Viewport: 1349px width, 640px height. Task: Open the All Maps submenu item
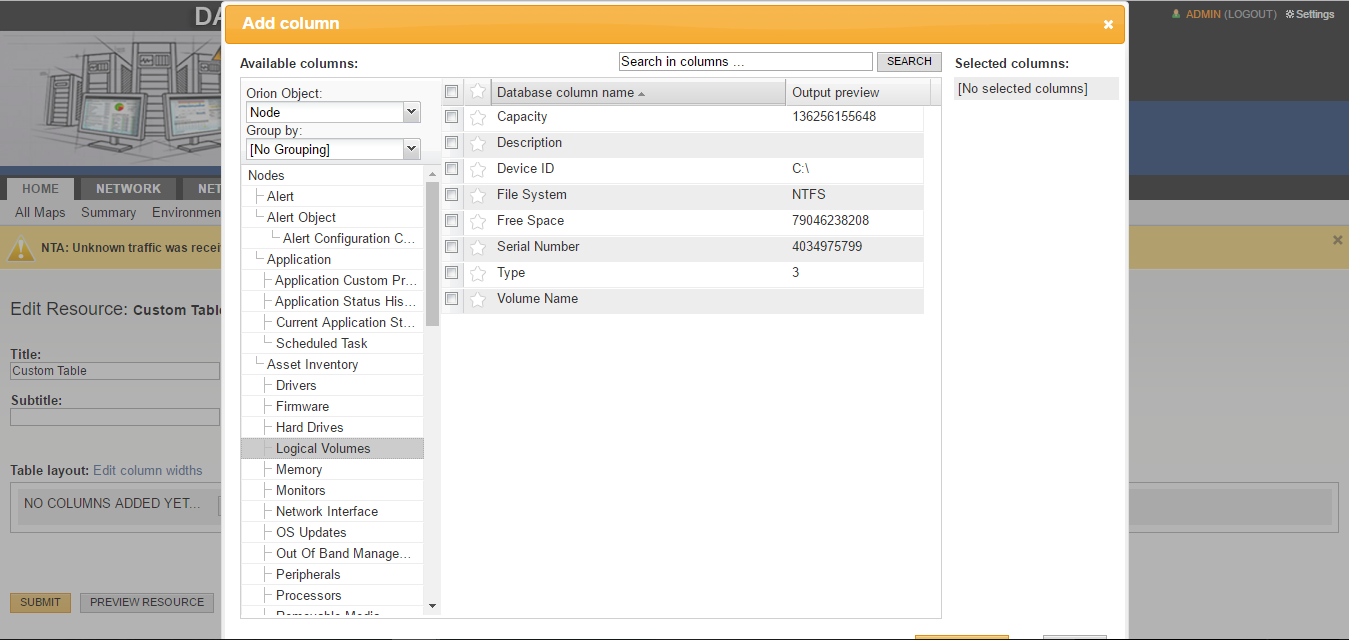pyautogui.click(x=40, y=213)
